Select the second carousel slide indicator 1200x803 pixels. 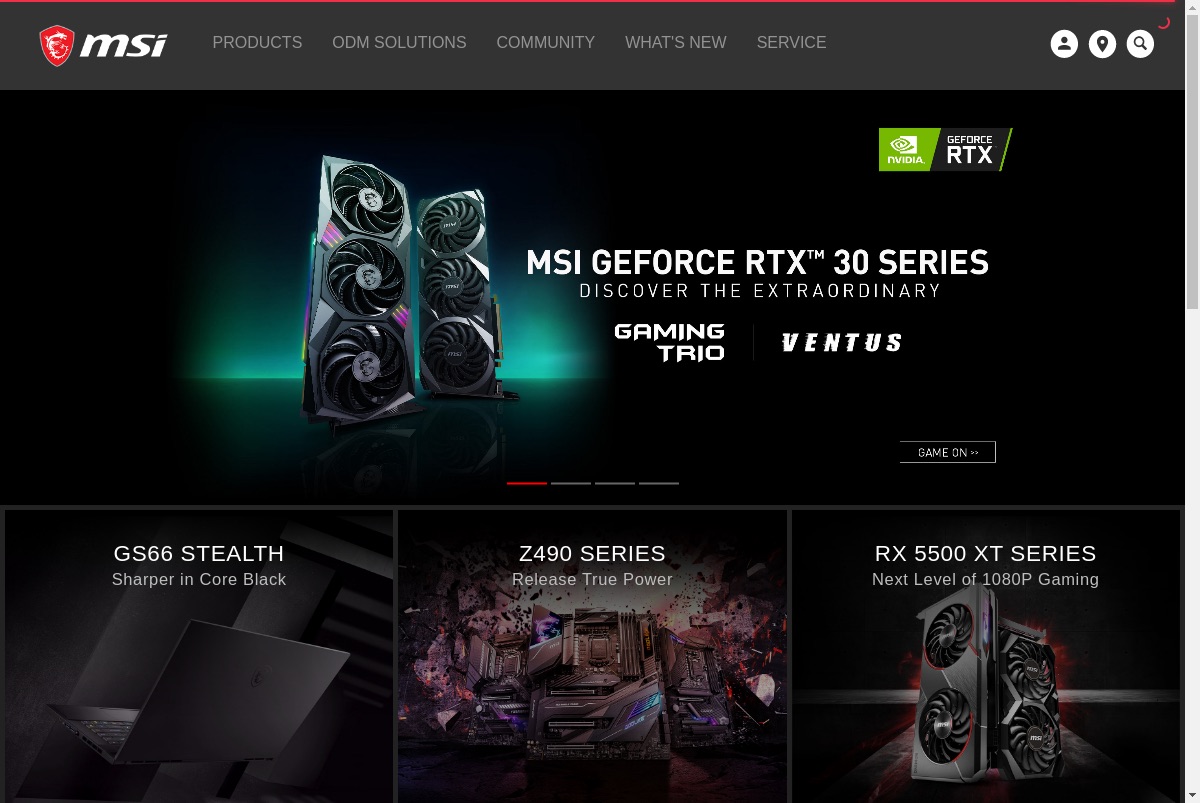tap(571, 483)
